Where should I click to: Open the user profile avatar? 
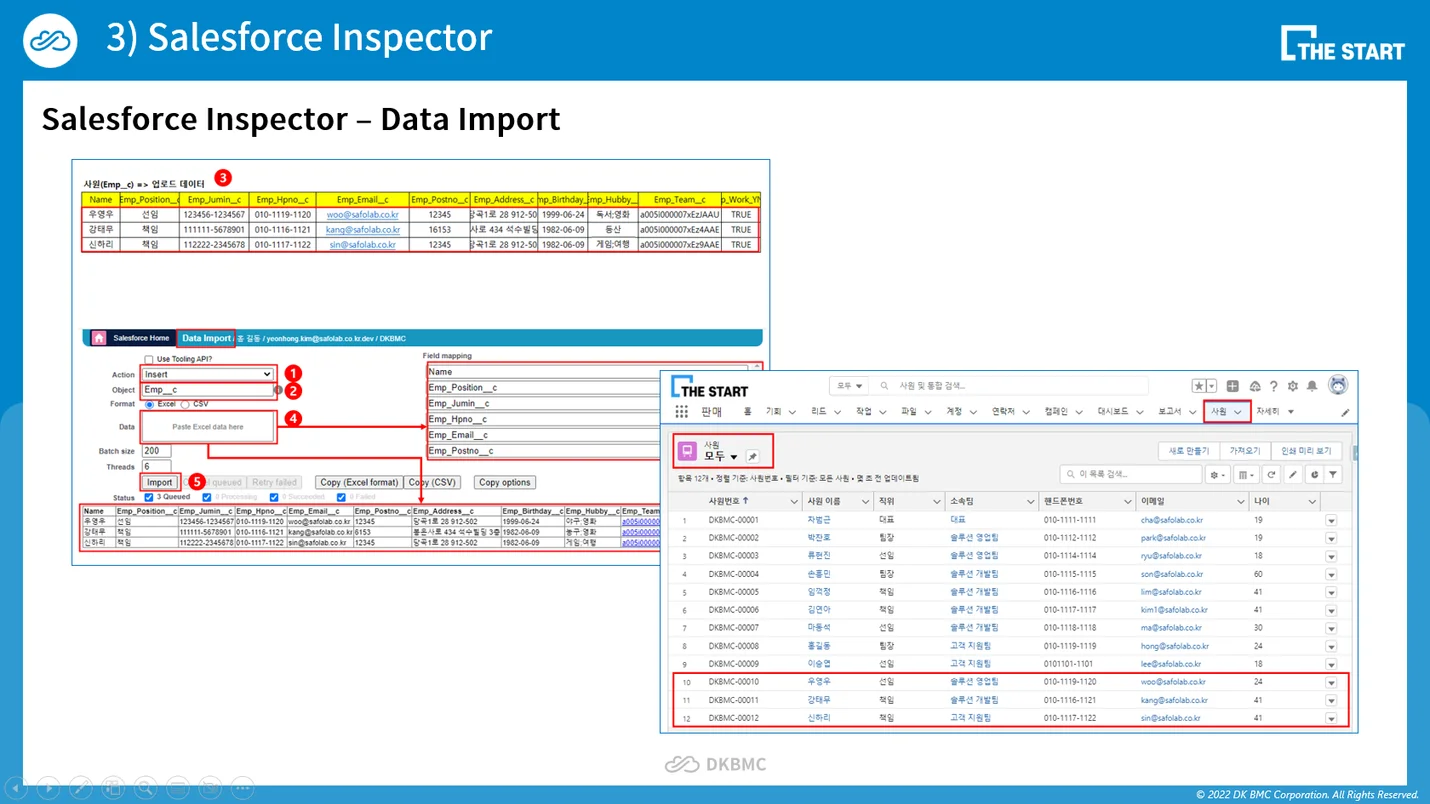coord(1338,385)
